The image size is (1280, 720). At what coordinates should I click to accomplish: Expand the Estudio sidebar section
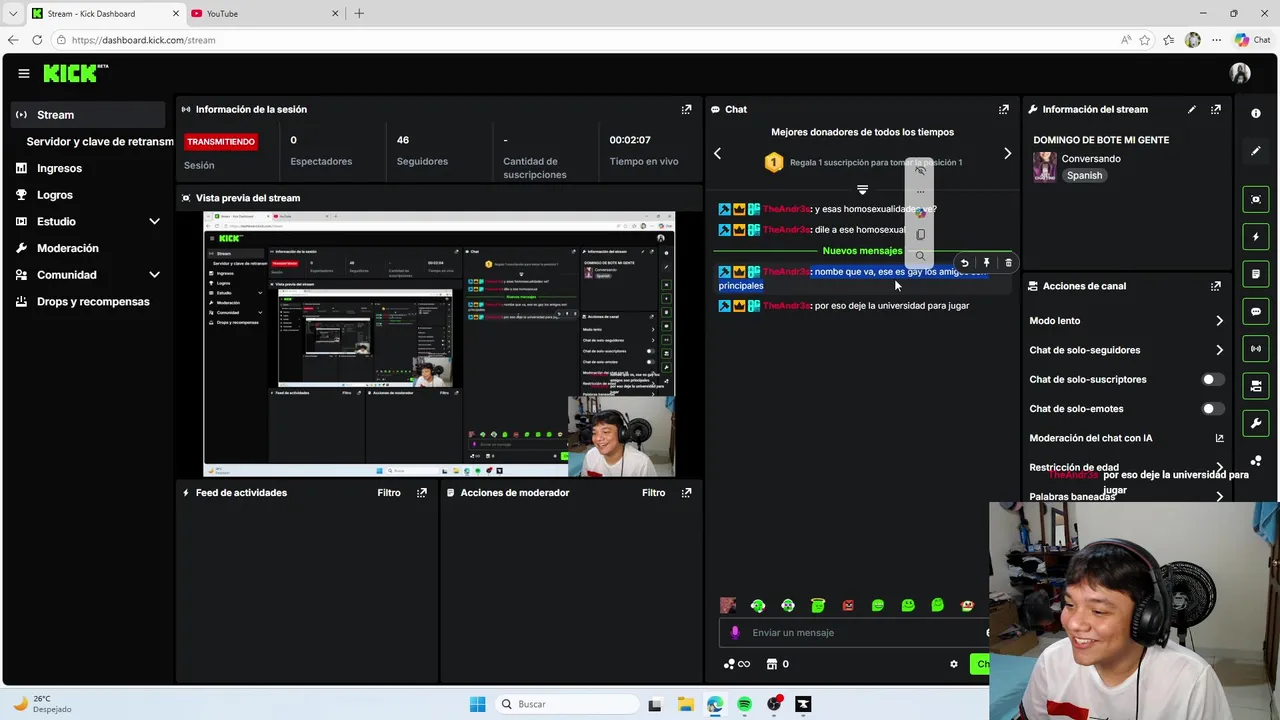(x=154, y=221)
